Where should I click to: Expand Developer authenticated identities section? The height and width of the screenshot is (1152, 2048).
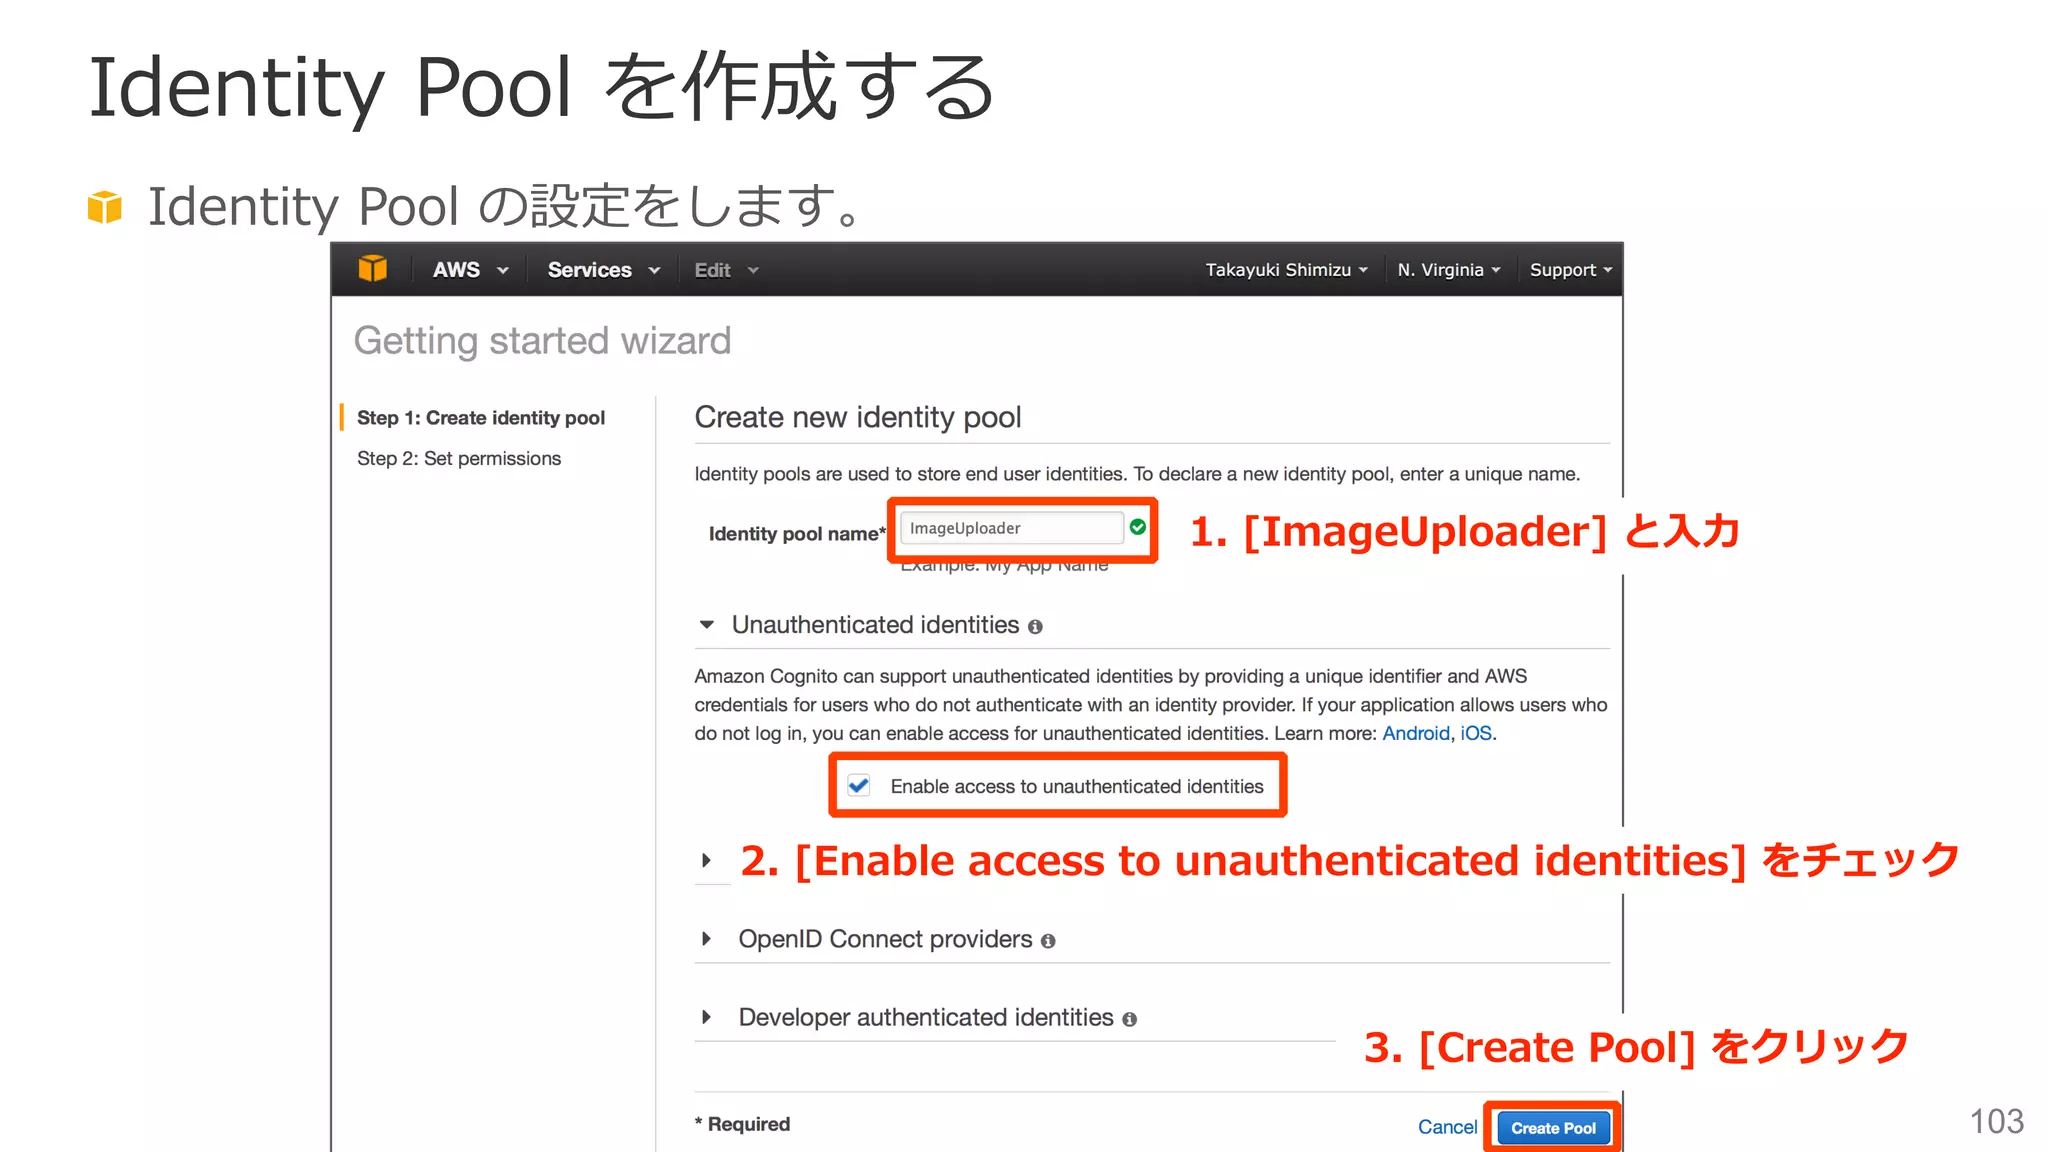(x=707, y=1017)
